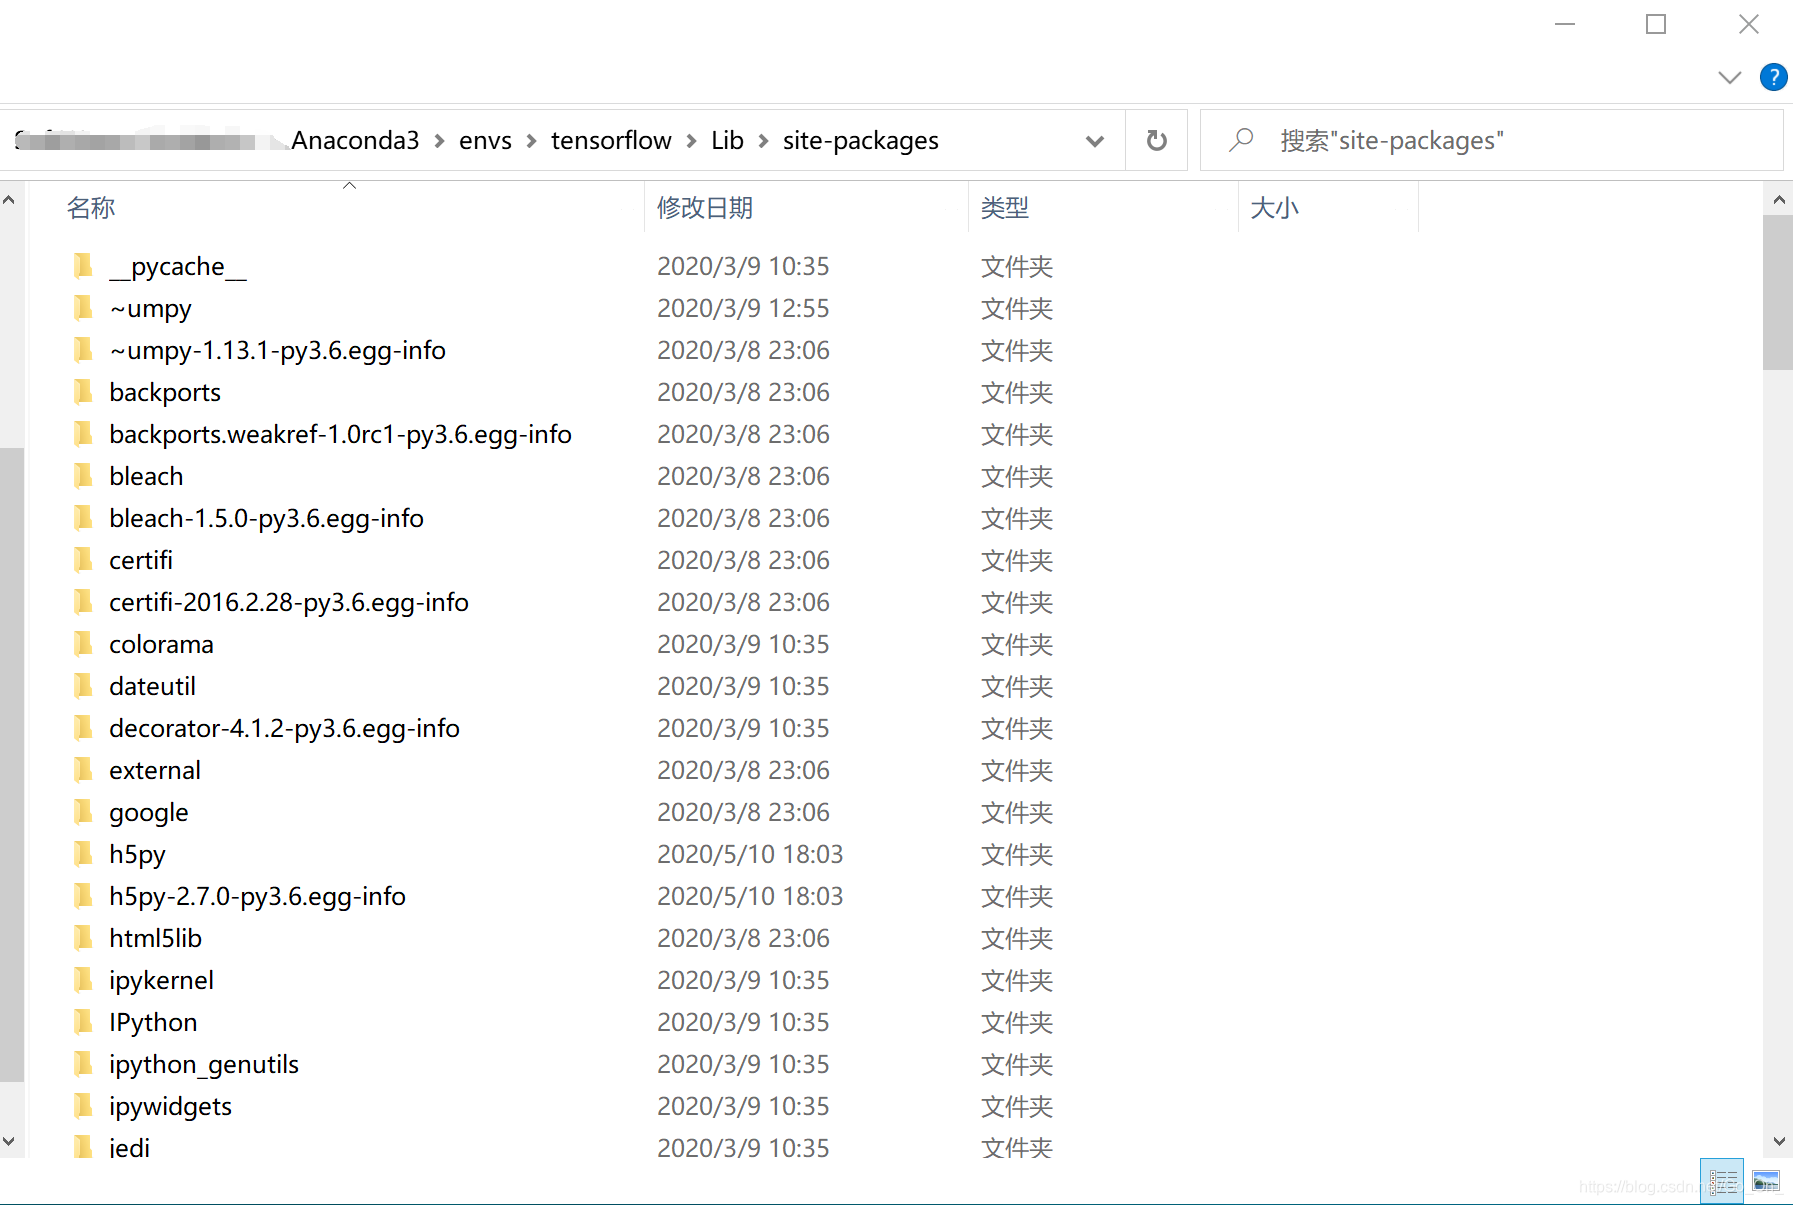The width and height of the screenshot is (1793, 1205).
Task: Minimize the Explorer window
Action: (x=1565, y=24)
